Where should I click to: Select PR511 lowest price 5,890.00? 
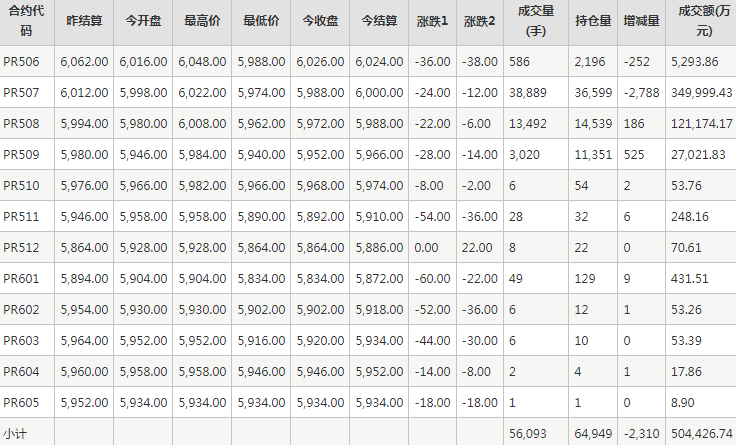tap(261, 216)
